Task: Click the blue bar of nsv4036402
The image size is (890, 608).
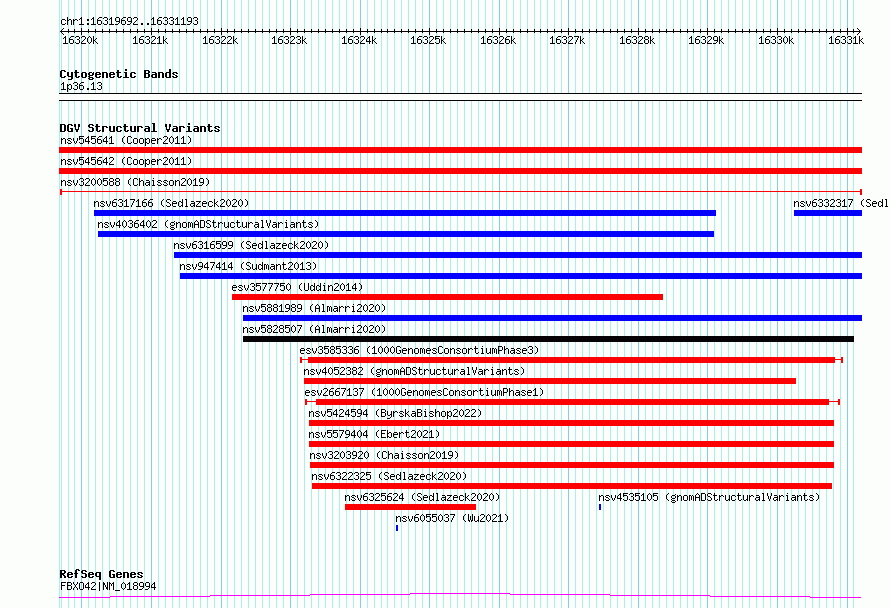Action: coord(406,234)
